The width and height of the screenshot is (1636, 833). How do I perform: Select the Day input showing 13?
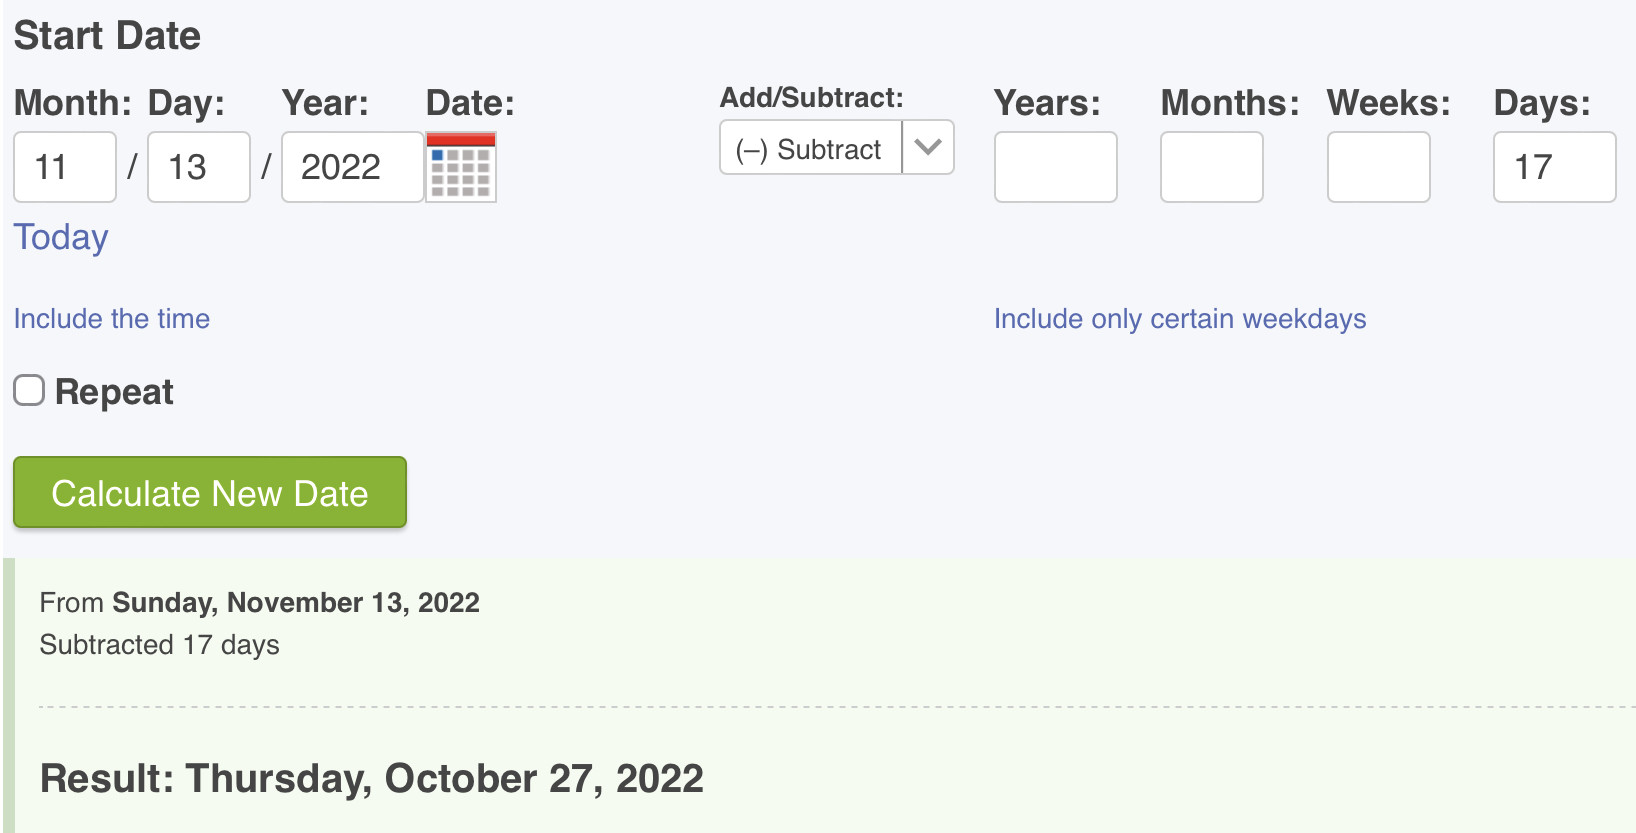198,167
